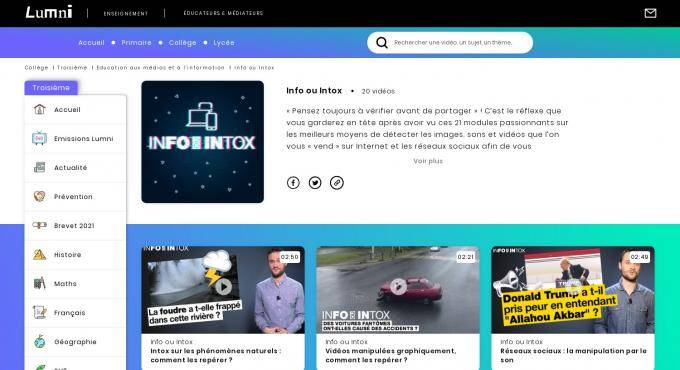The height and width of the screenshot is (370, 680).
Task: Click the search magnifier icon
Action: click(382, 43)
